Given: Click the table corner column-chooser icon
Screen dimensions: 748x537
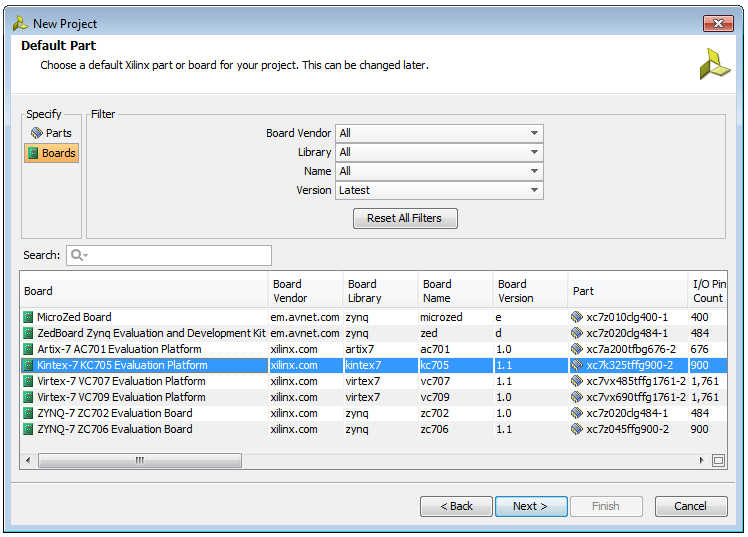Looking at the screenshot, I should 718,460.
